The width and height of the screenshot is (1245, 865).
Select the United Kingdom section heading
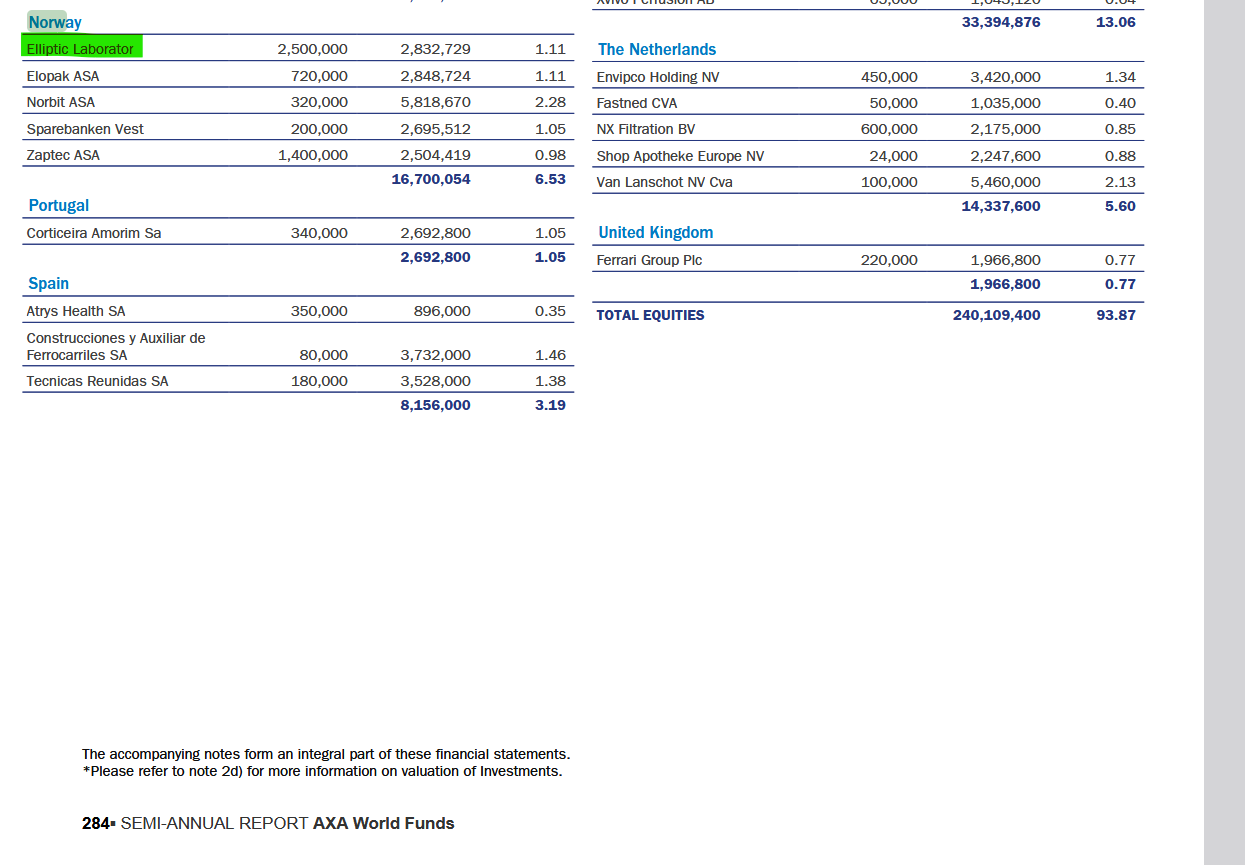(x=655, y=232)
